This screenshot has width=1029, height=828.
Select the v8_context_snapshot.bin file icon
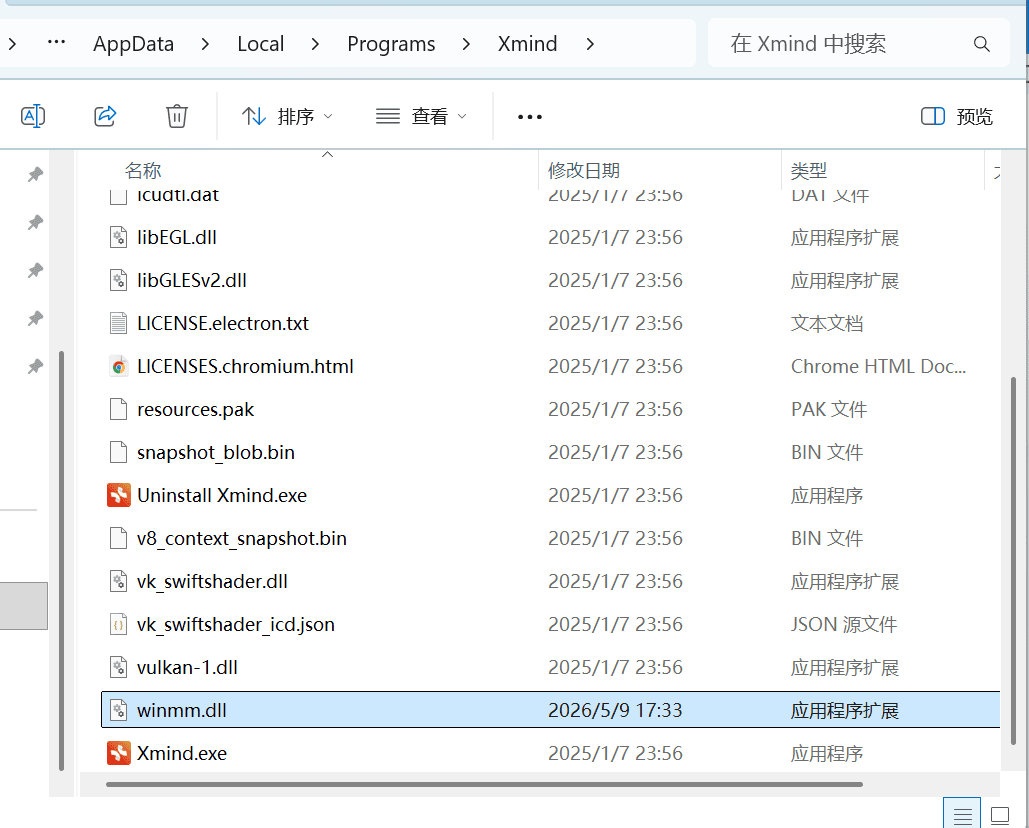pos(118,538)
